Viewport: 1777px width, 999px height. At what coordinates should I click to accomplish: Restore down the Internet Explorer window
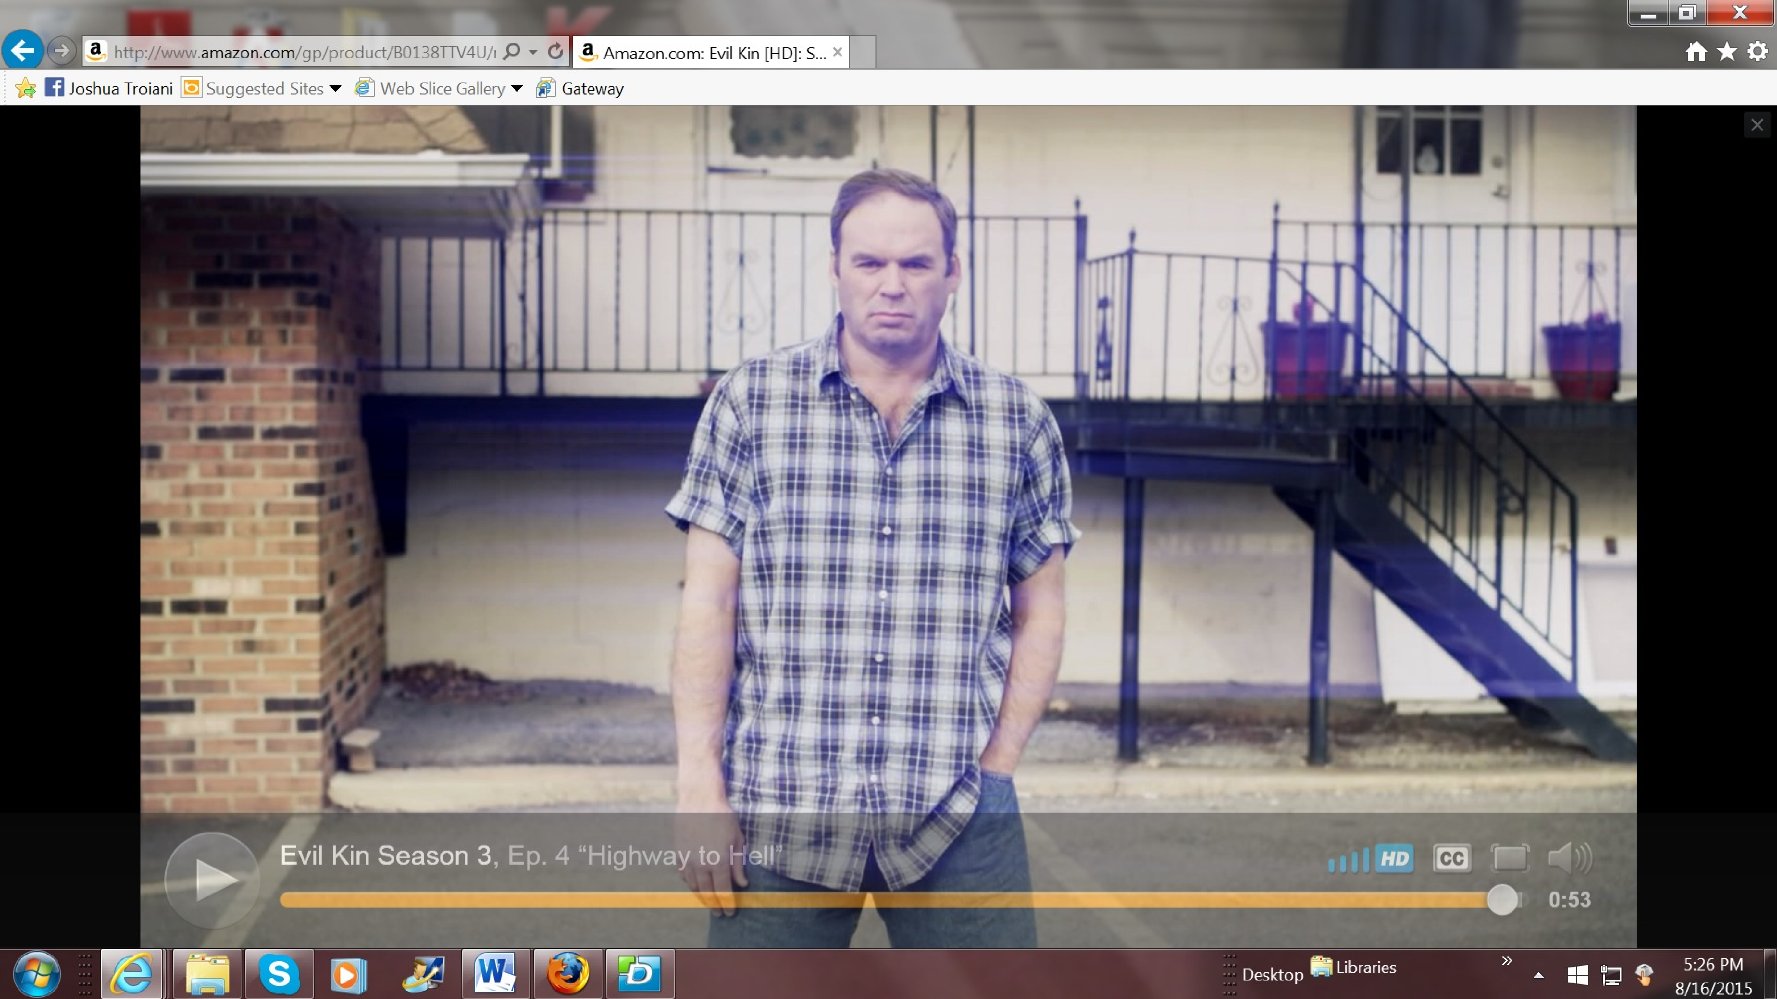pyautogui.click(x=1687, y=13)
